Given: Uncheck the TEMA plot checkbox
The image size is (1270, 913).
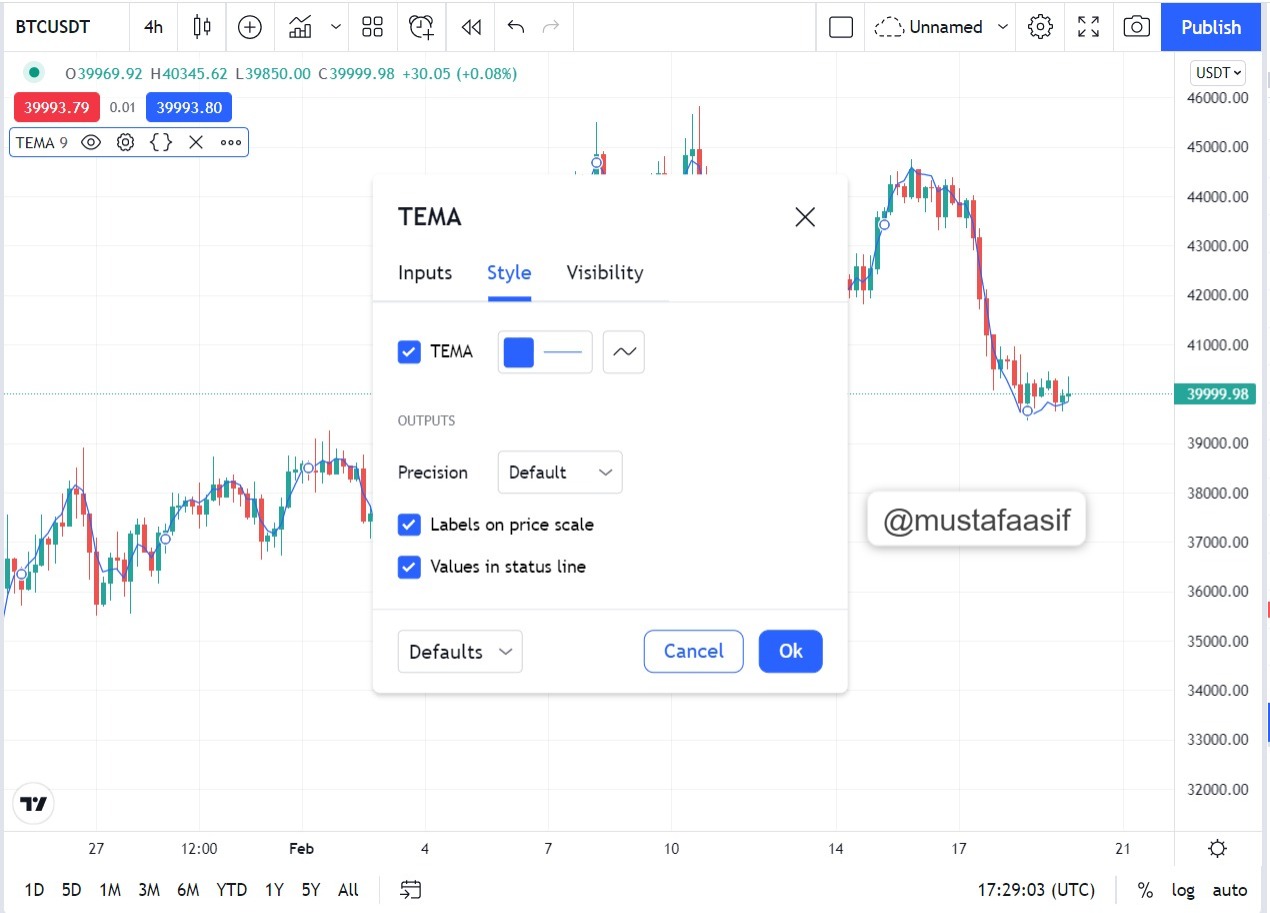Looking at the screenshot, I should pos(409,352).
